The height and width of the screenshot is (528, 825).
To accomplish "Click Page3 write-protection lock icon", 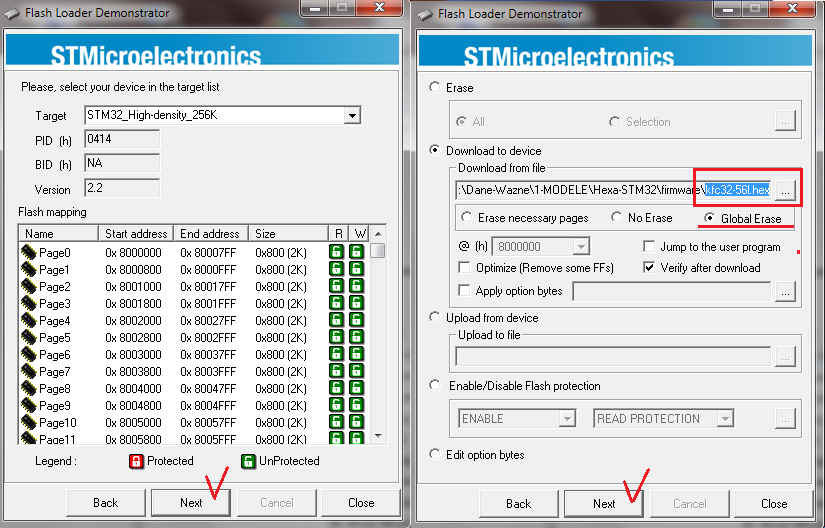I will pyautogui.click(x=356, y=304).
